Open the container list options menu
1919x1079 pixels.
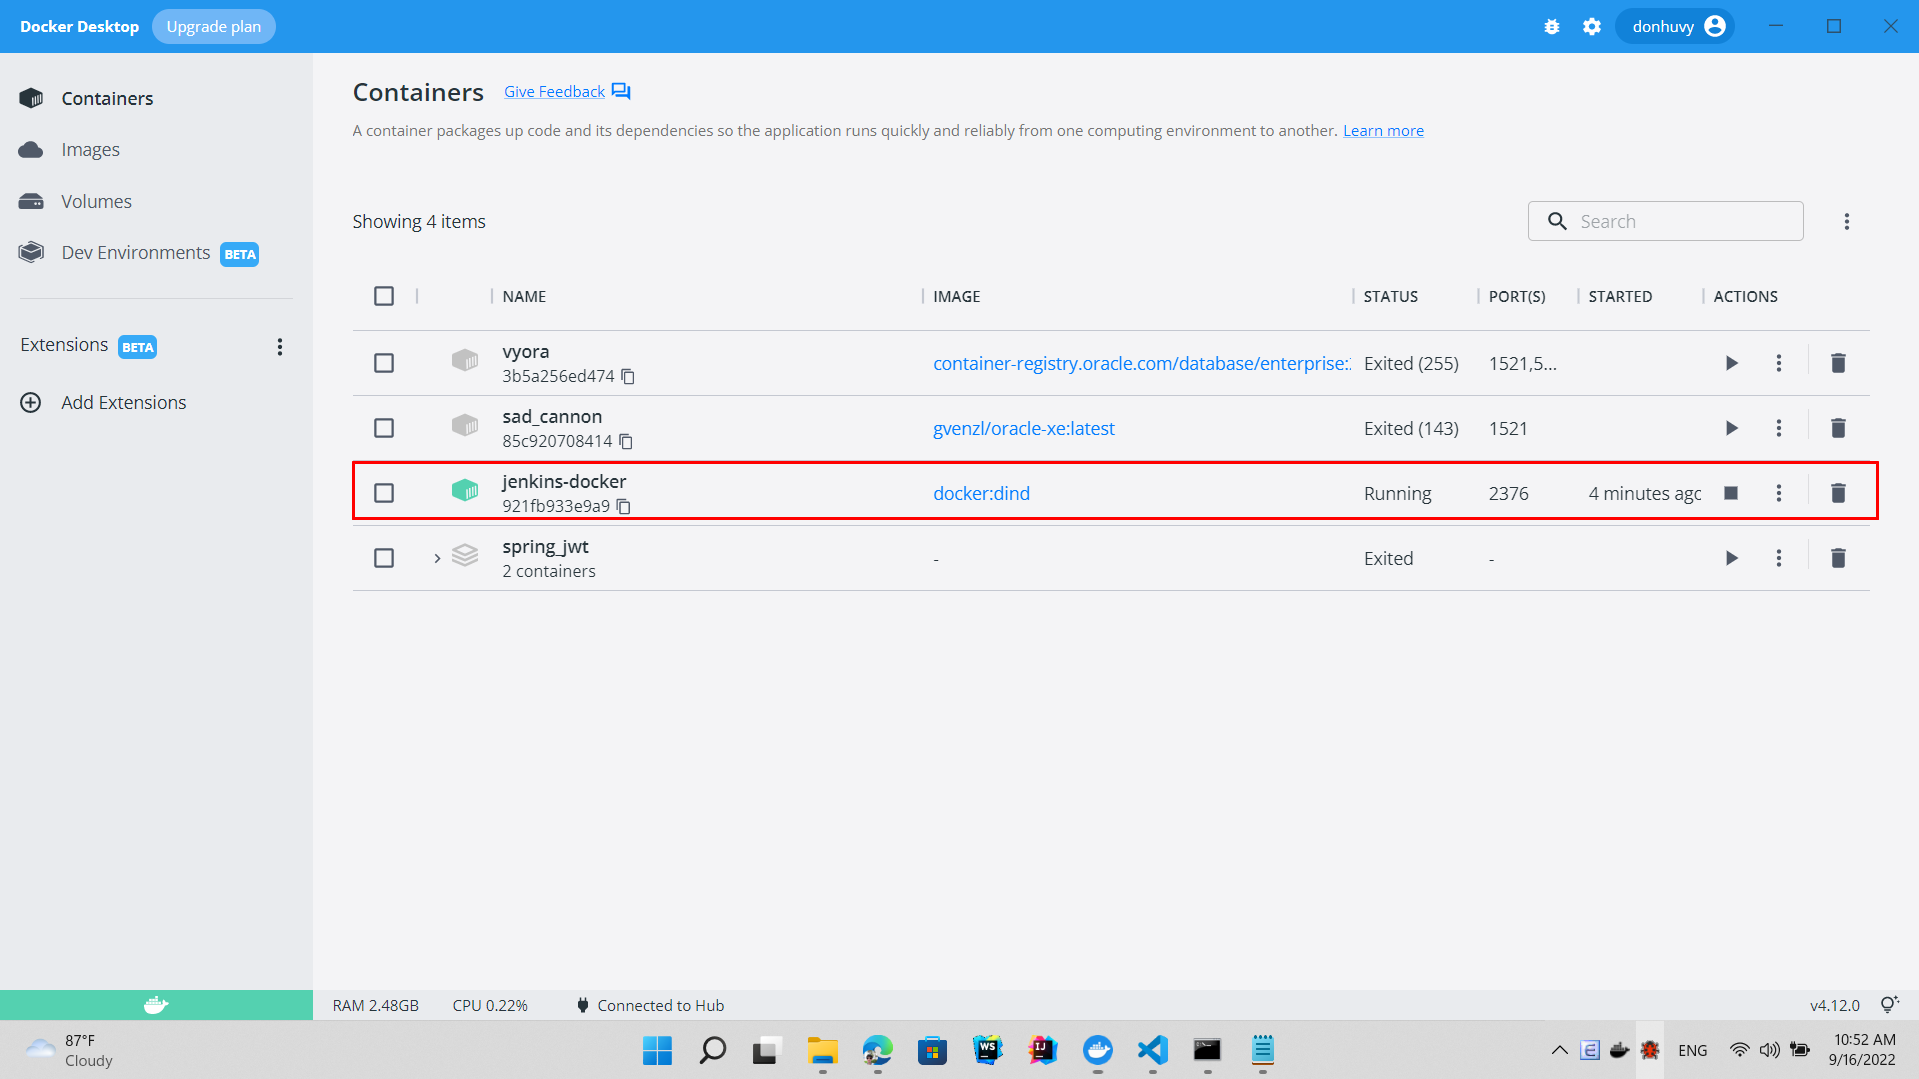coord(1847,221)
